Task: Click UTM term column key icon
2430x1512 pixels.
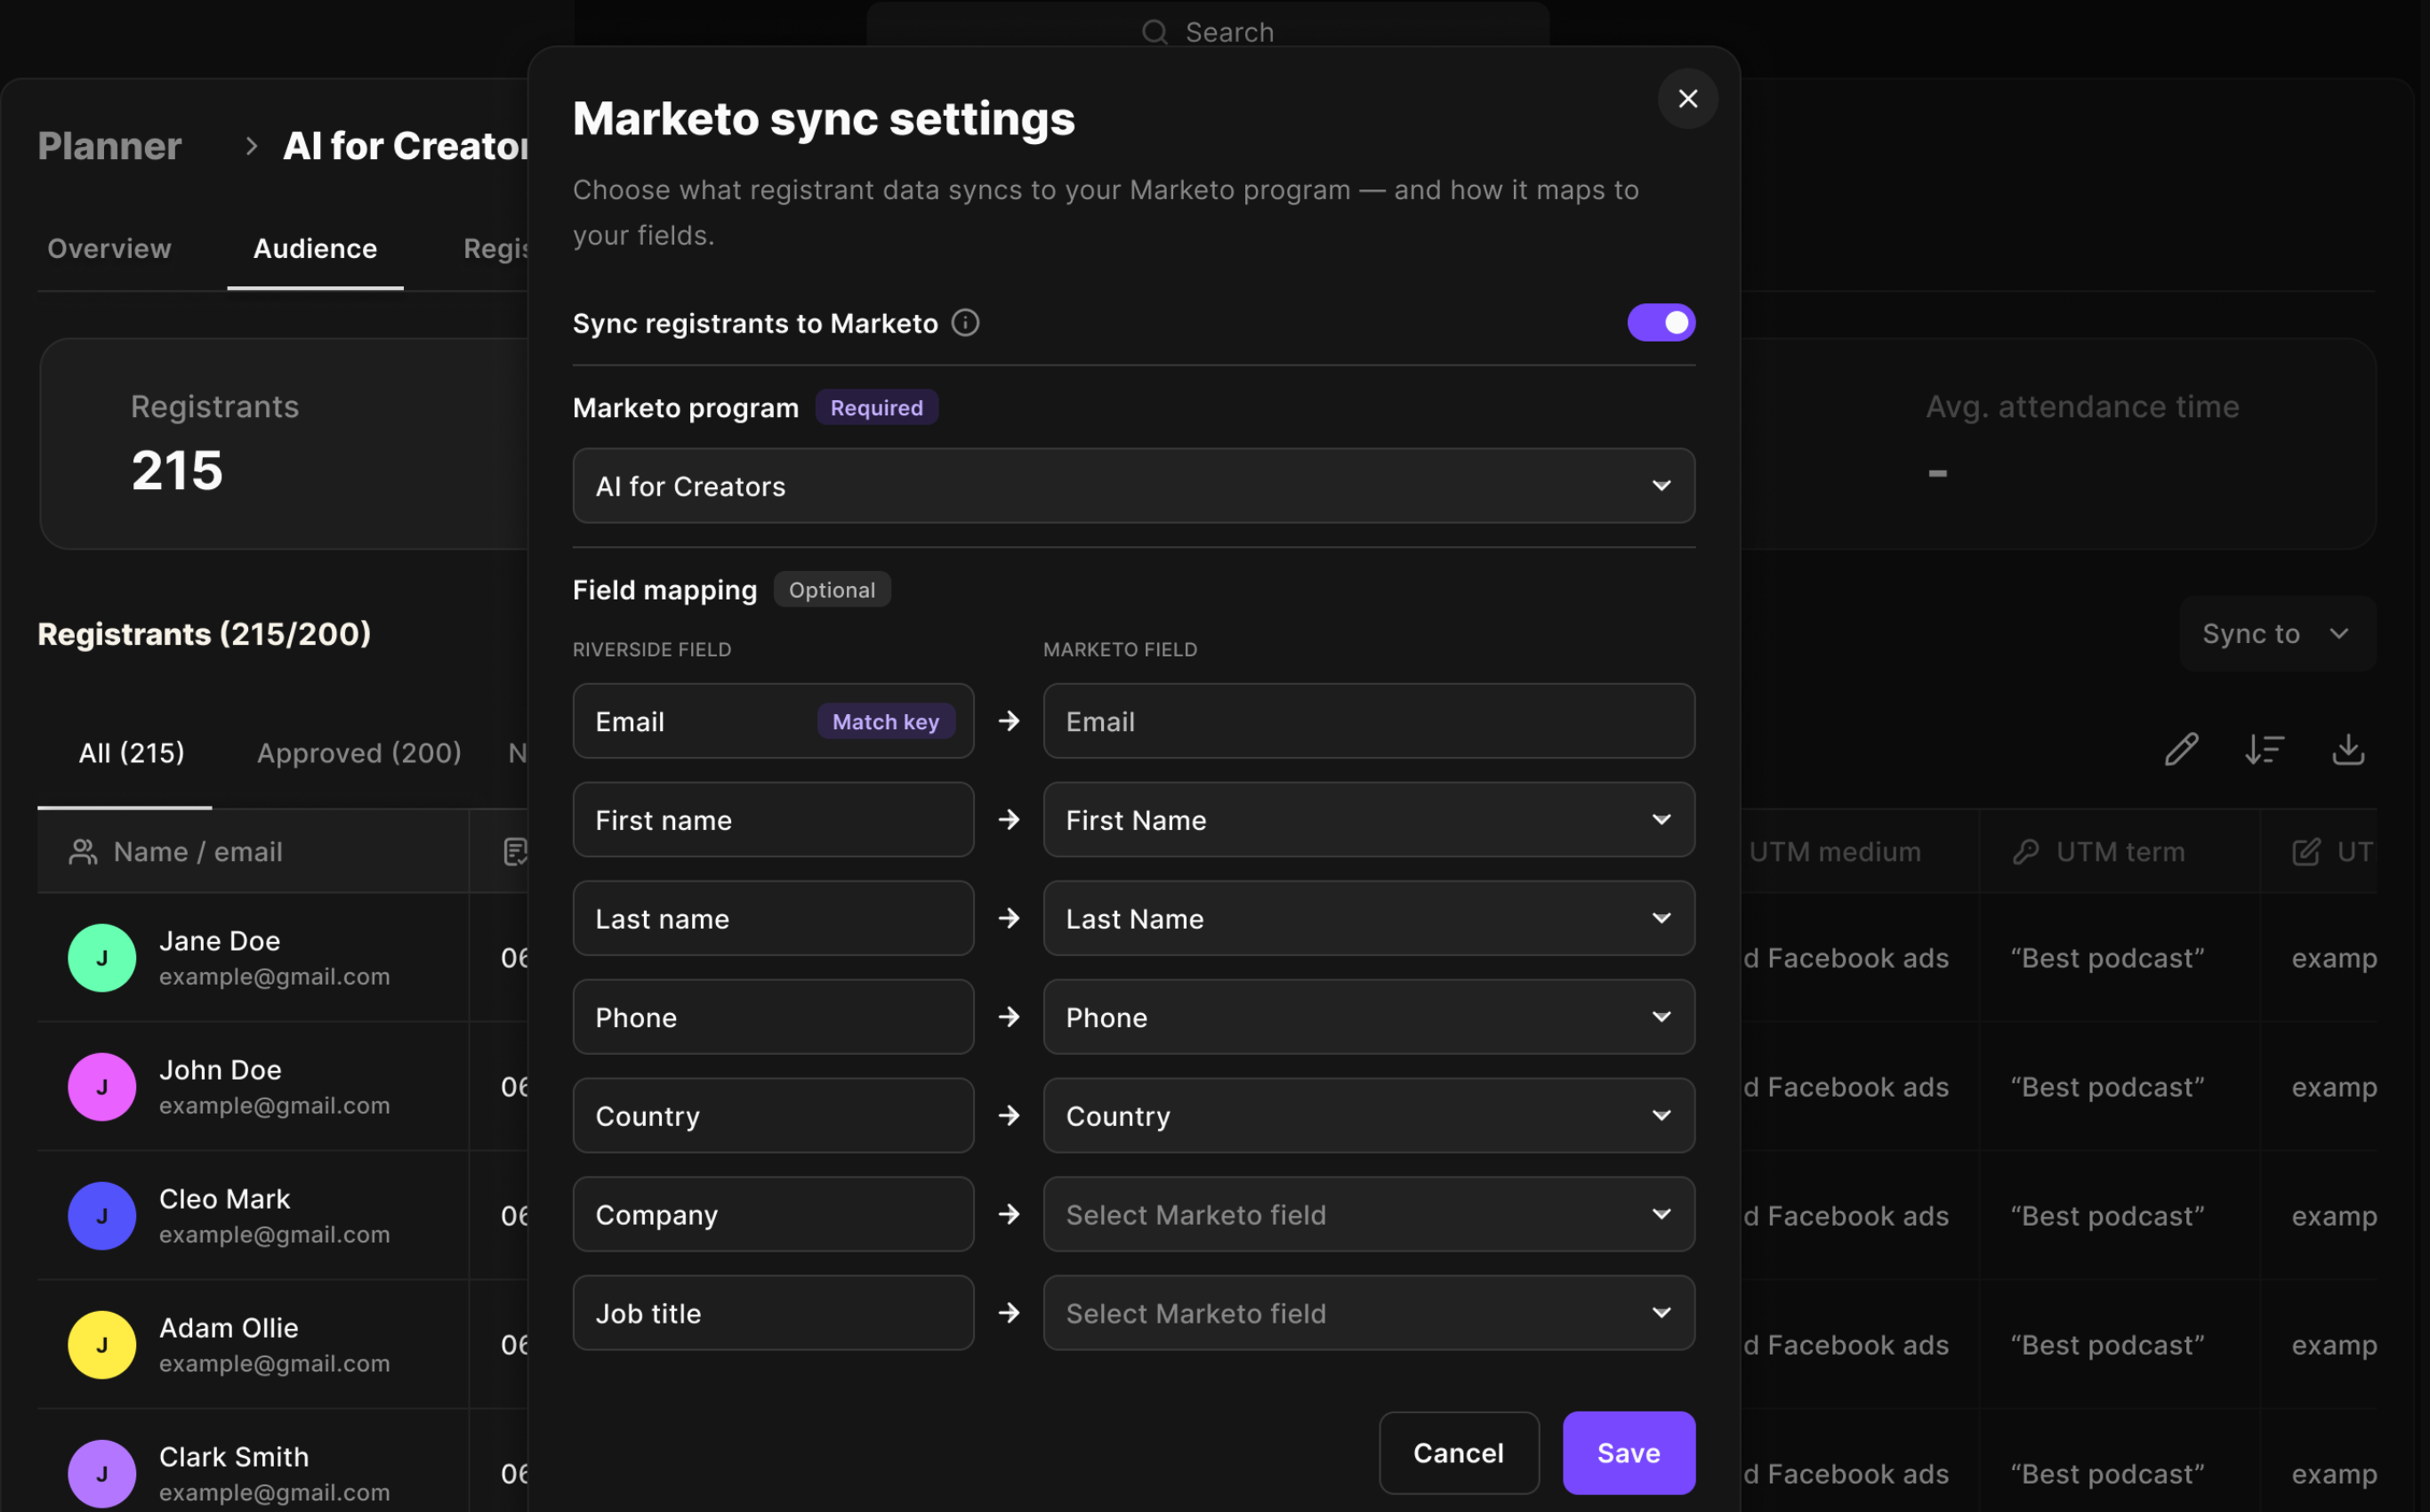Action: pos(2025,852)
